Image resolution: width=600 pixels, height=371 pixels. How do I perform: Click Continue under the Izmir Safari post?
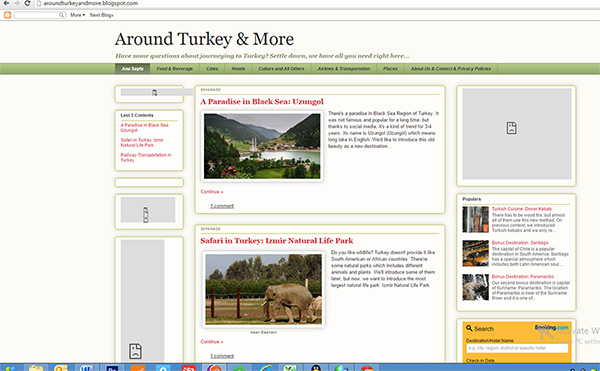[212, 342]
